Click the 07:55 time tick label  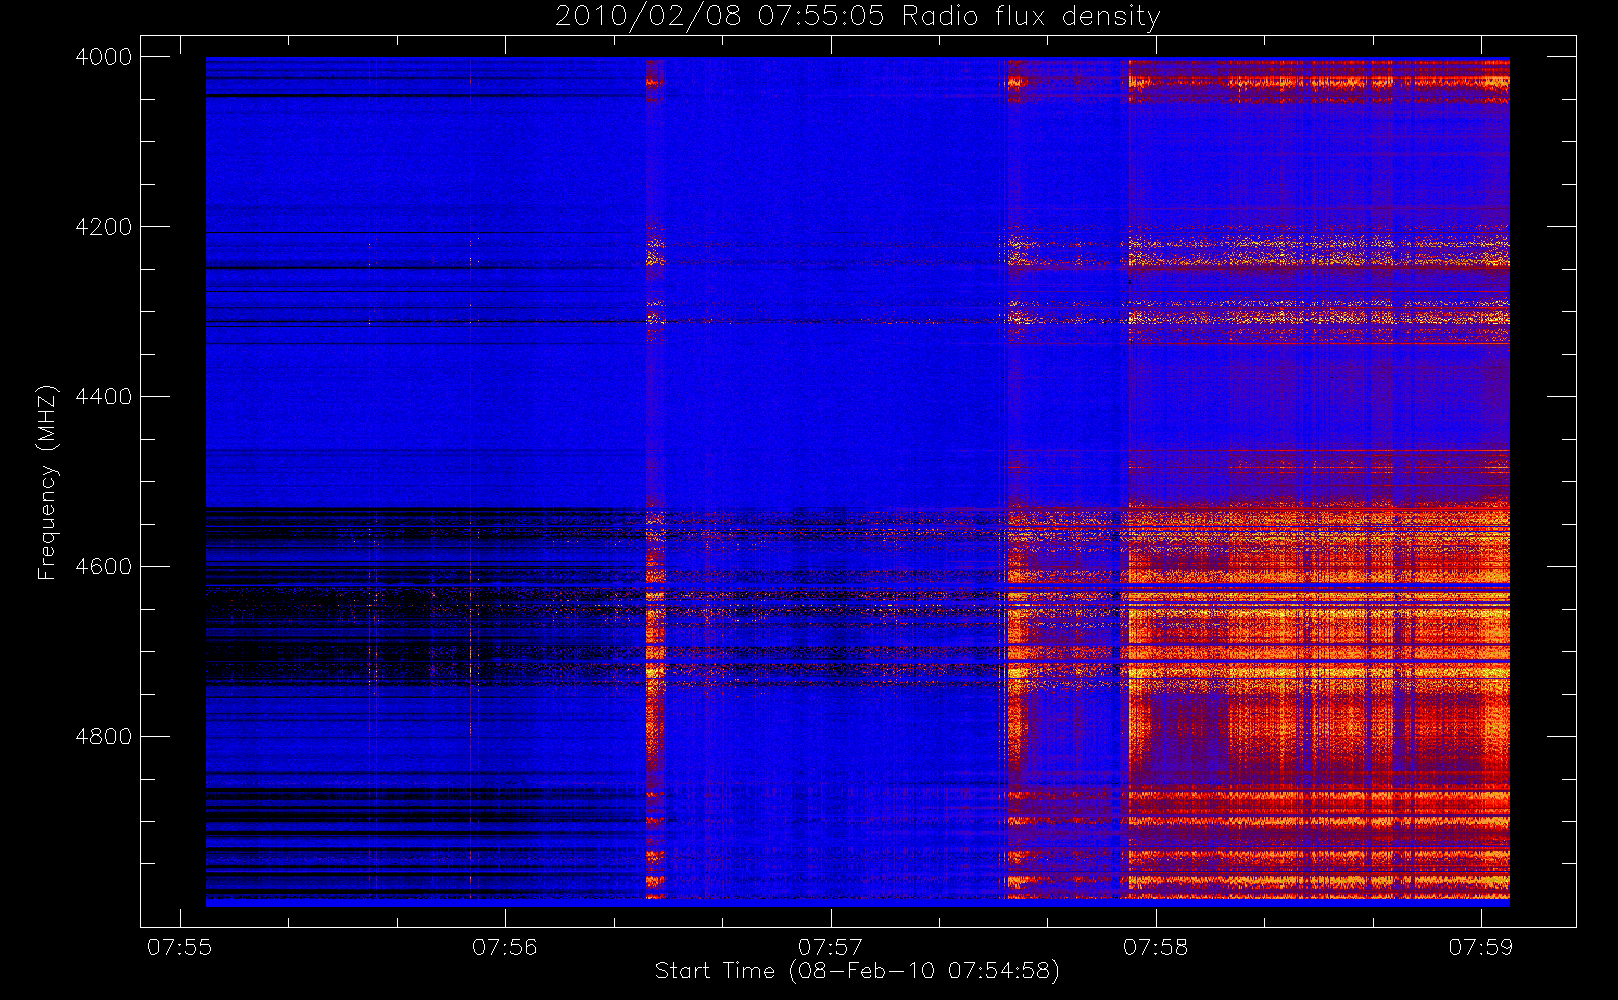click(180, 948)
